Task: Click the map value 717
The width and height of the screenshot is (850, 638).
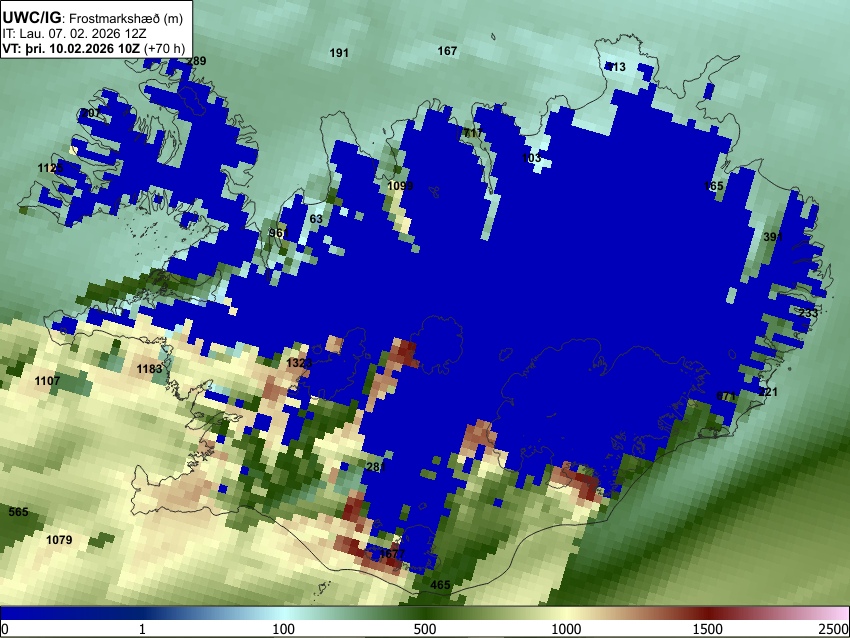Action: [473, 133]
